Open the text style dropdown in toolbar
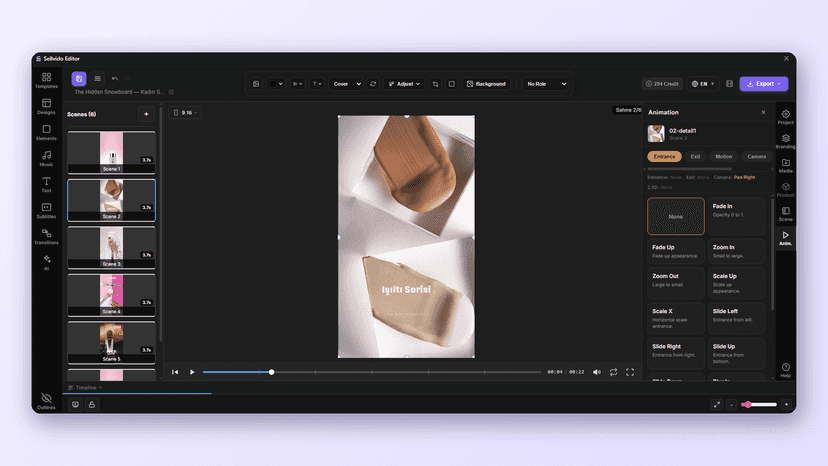Image resolution: width=828 pixels, height=466 pixels. [x=316, y=84]
